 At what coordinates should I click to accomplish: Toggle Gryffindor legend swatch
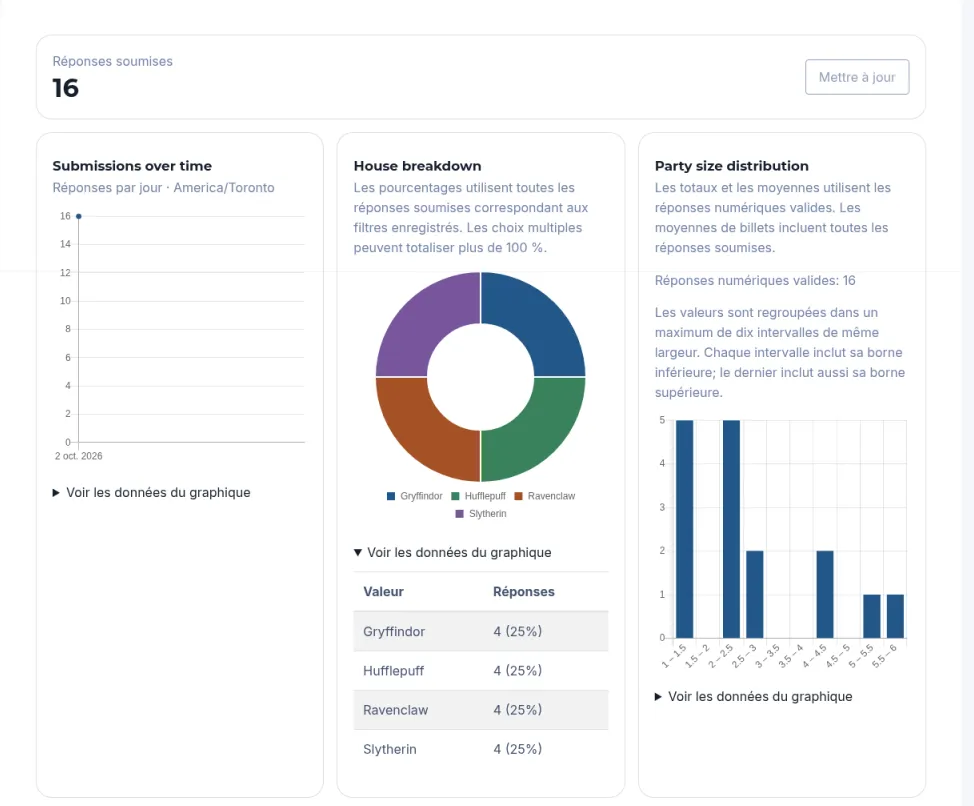pos(391,496)
